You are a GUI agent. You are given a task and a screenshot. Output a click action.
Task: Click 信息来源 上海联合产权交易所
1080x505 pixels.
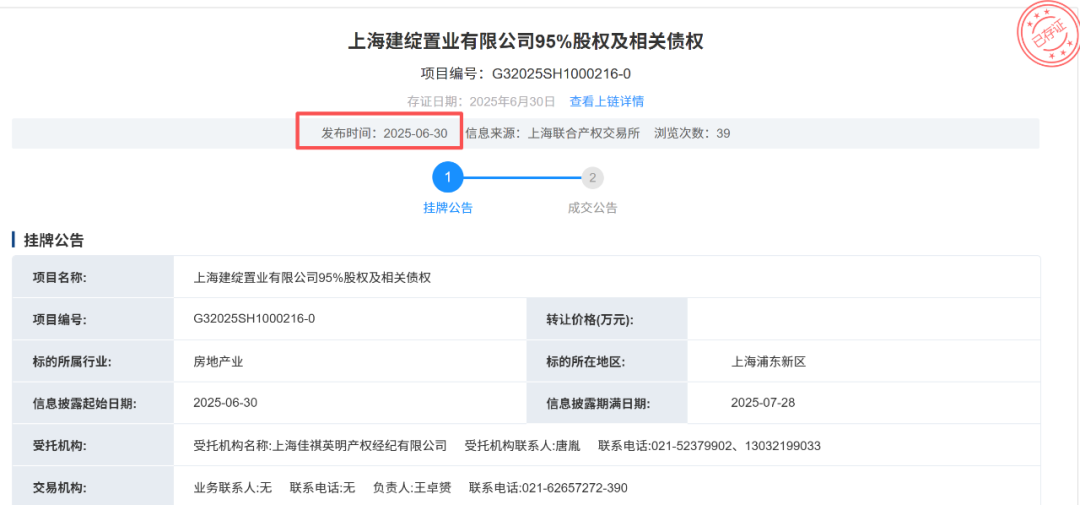tap(552, 133)
